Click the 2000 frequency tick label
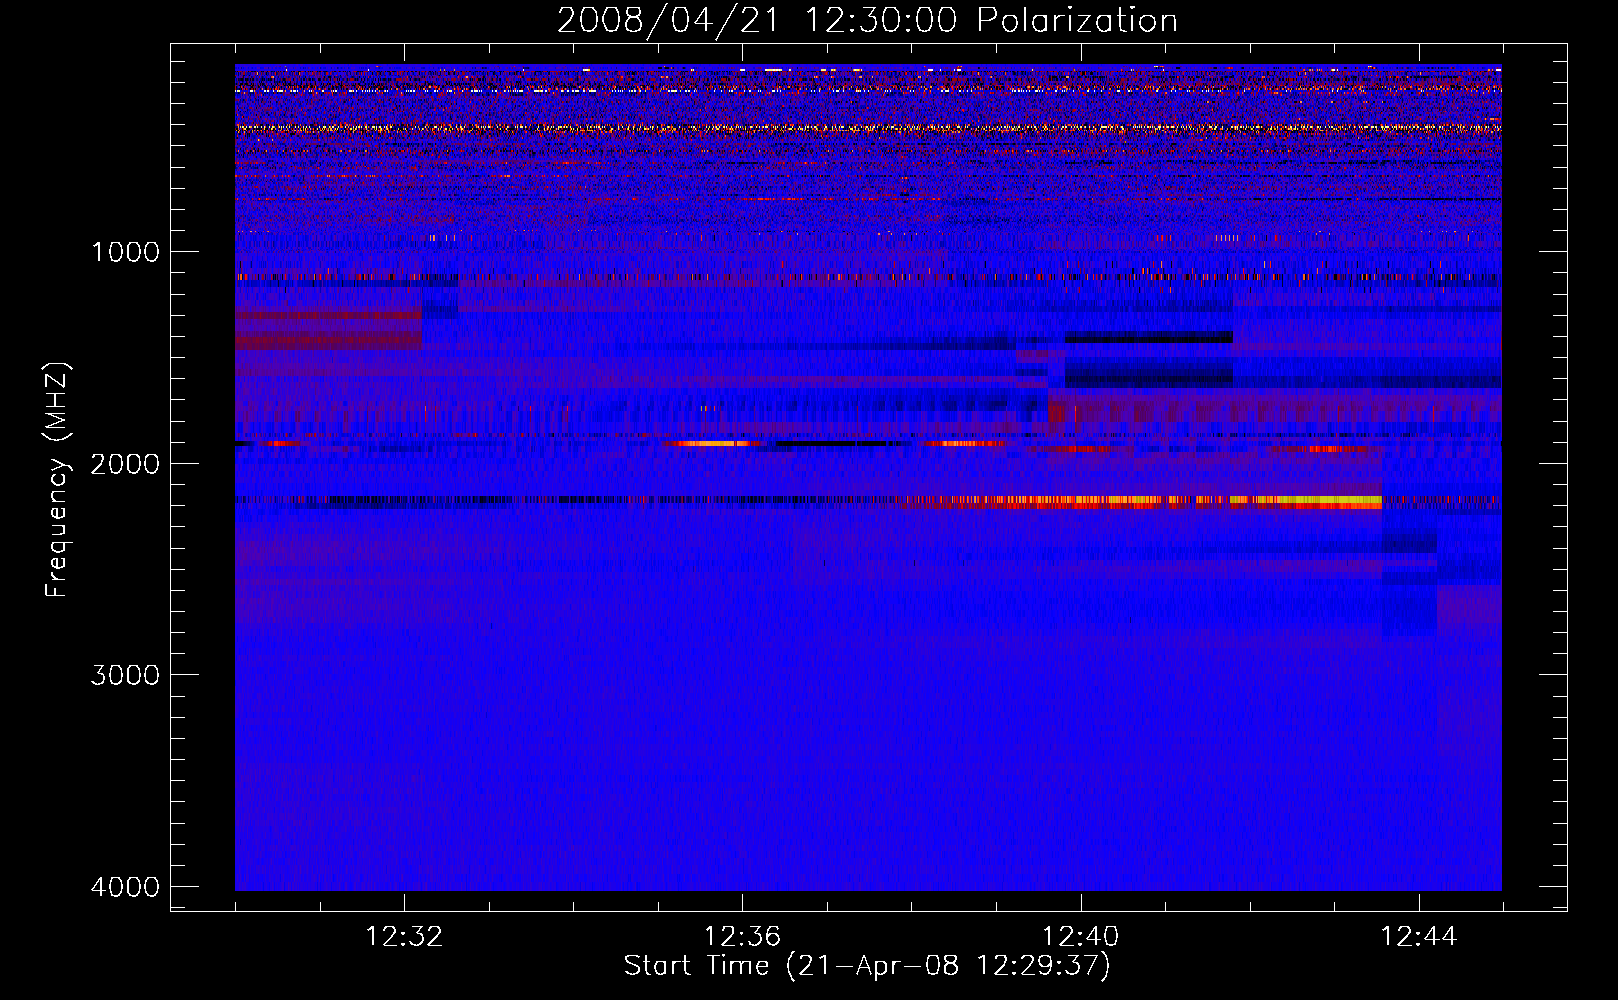This screenshot has height=1000, width=1618. 125,463
